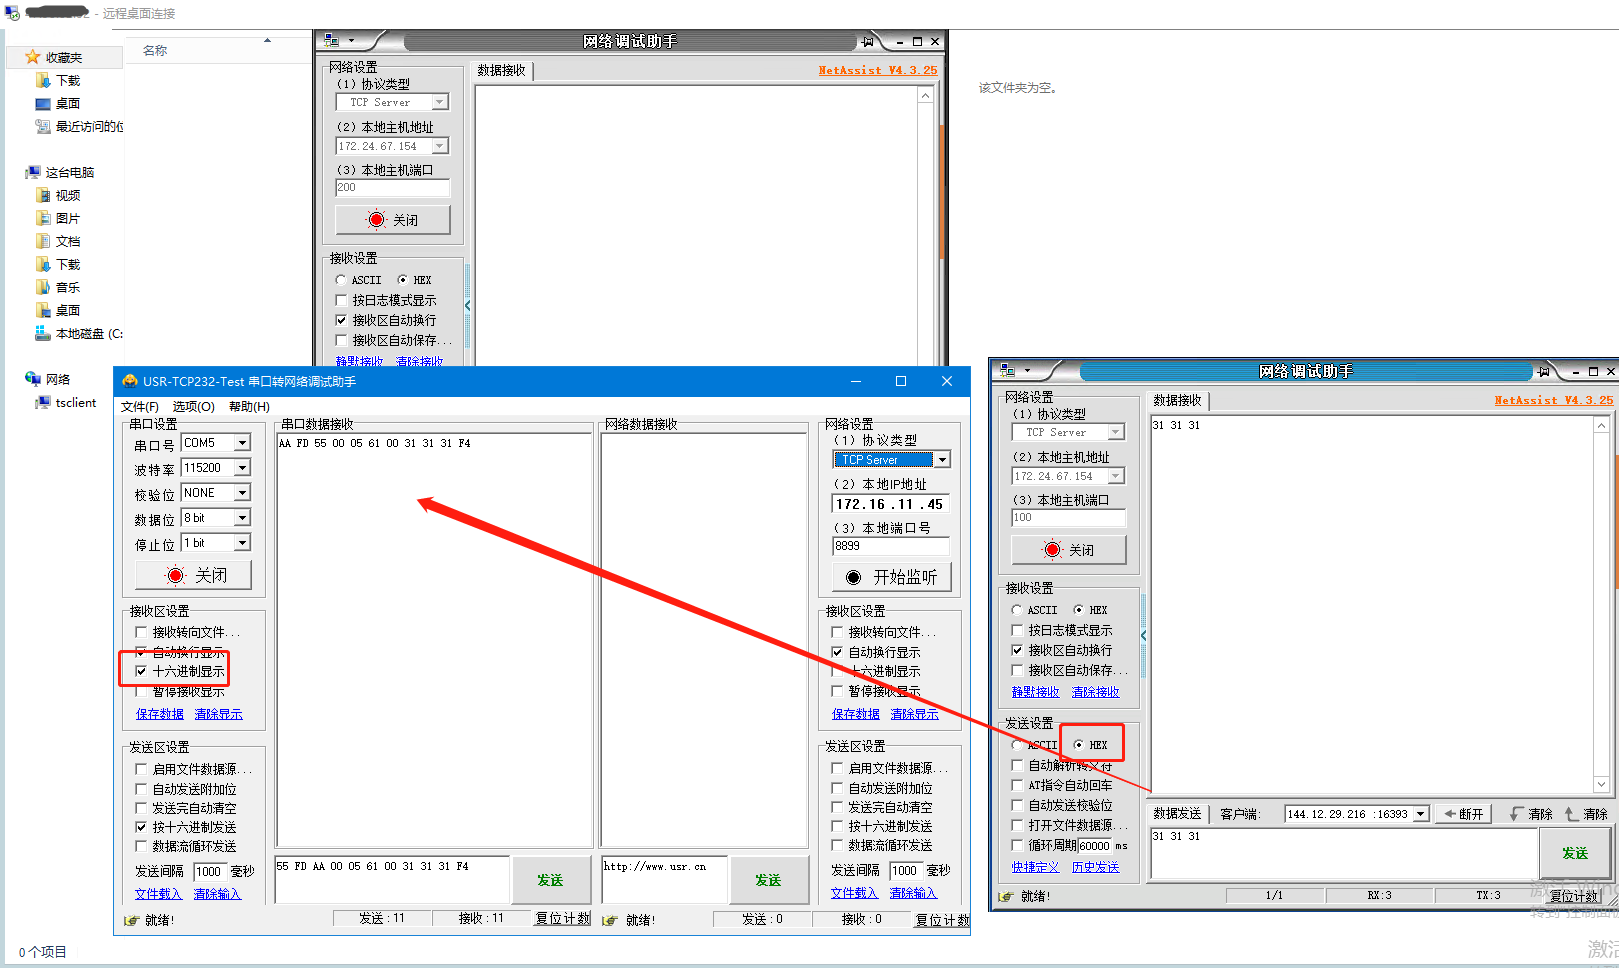
Task: Select the tsclient computer icon
Action: pyautogui.click(x=43, y=402)
